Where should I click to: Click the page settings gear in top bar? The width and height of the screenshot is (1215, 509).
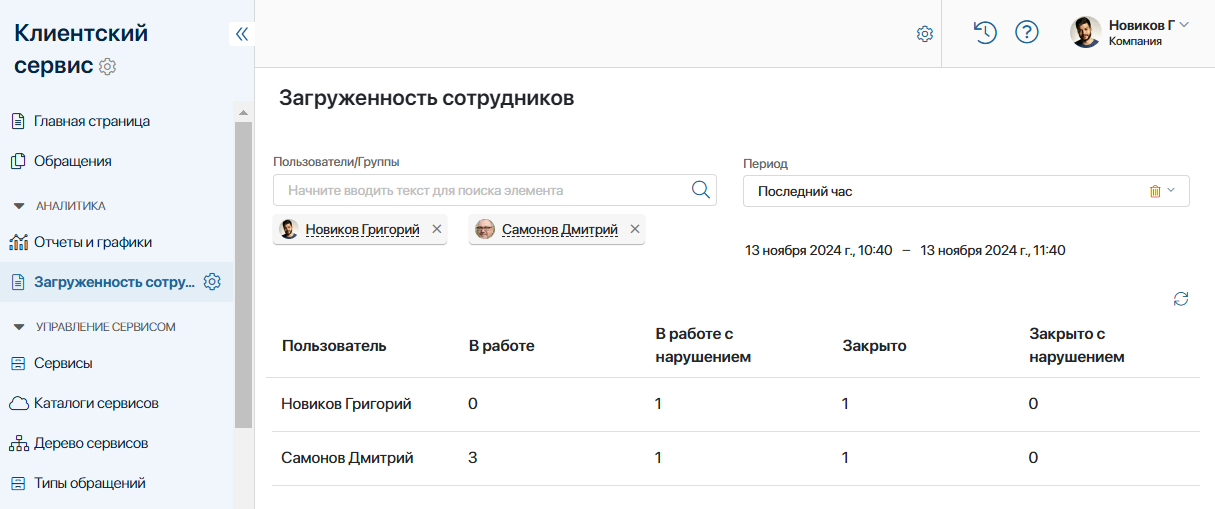[925, 34]
